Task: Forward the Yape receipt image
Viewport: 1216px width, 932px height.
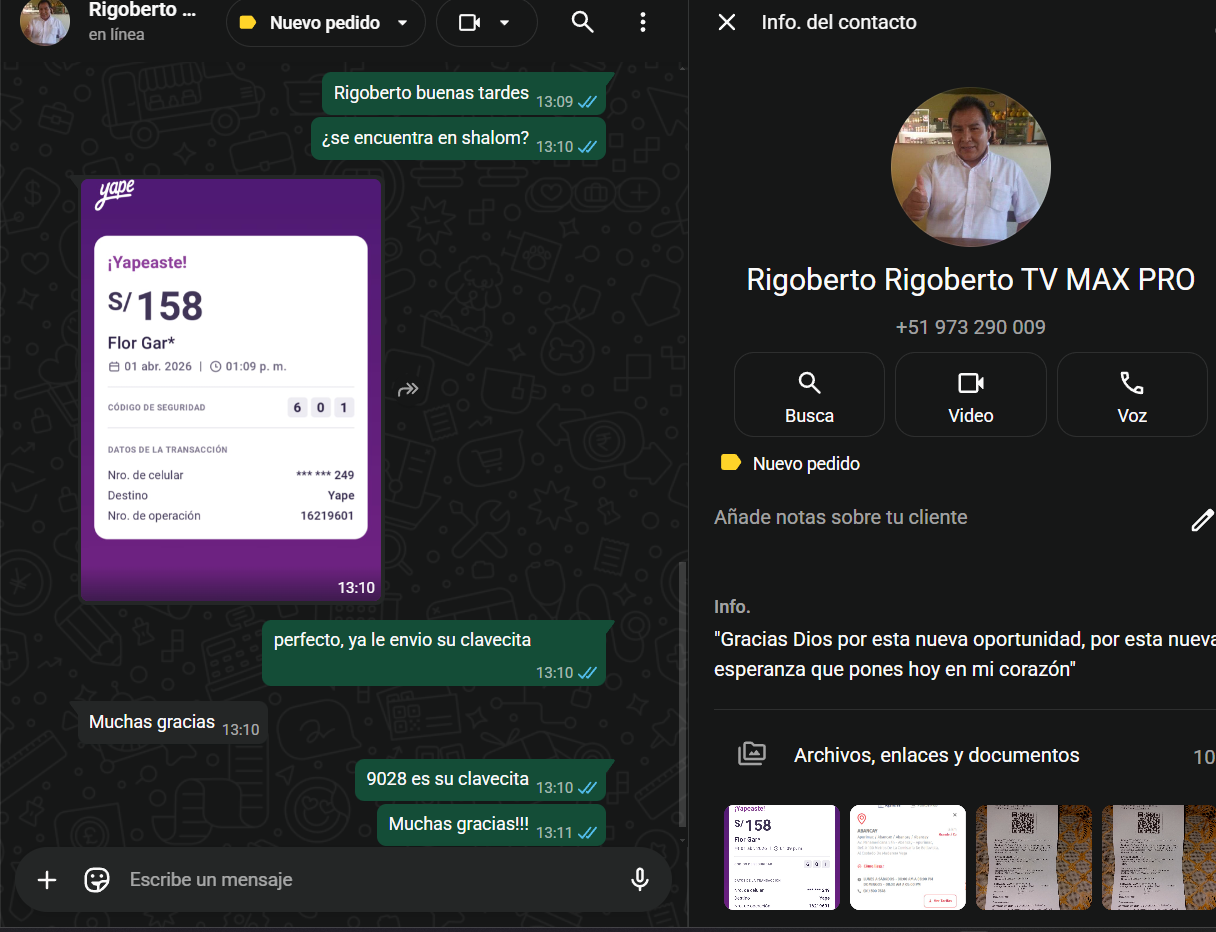Action: tap(408, 390)
